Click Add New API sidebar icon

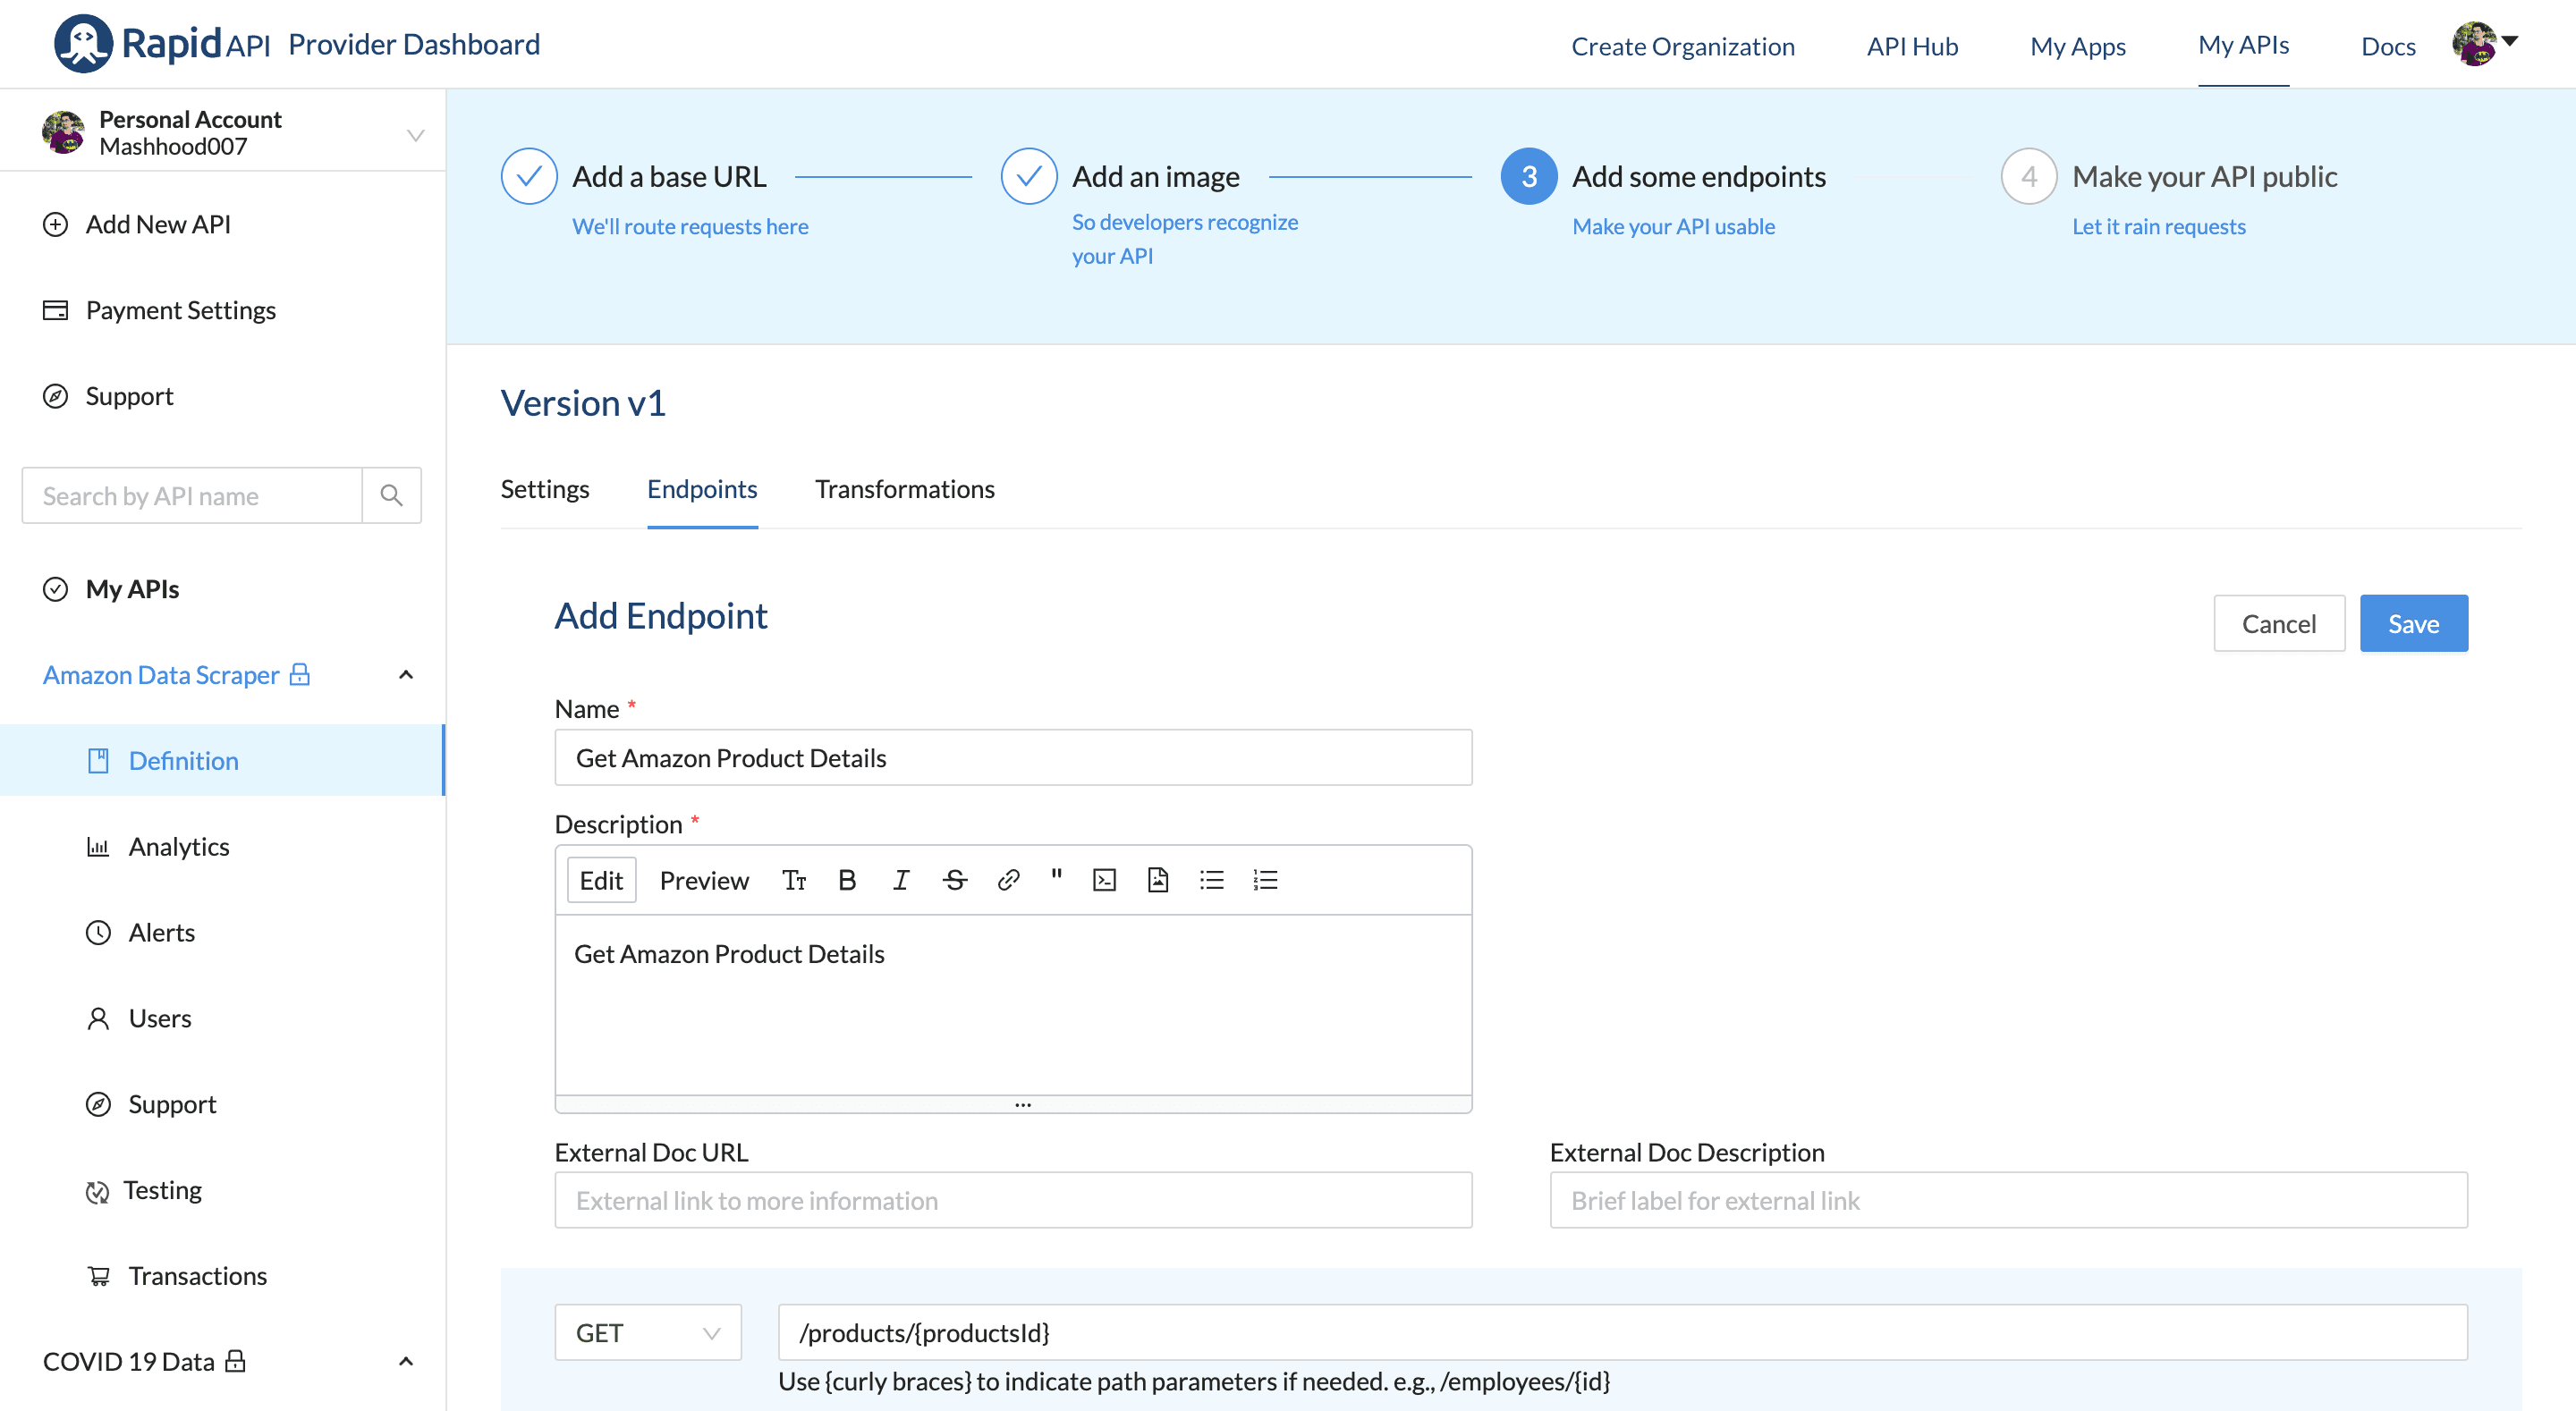point(52,223)
